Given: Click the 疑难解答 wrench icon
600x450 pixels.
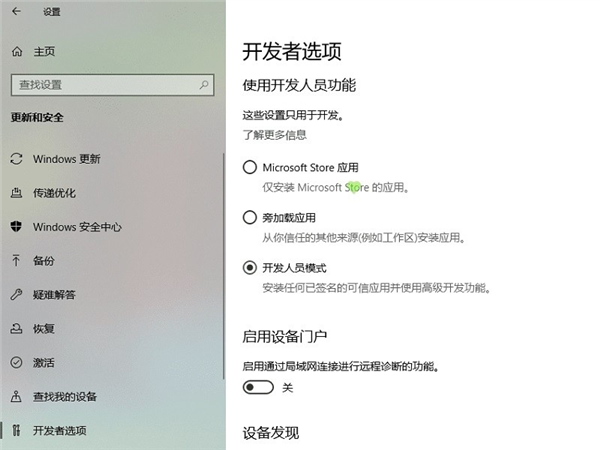Looking at the screenshot, I should coord(16,295).
